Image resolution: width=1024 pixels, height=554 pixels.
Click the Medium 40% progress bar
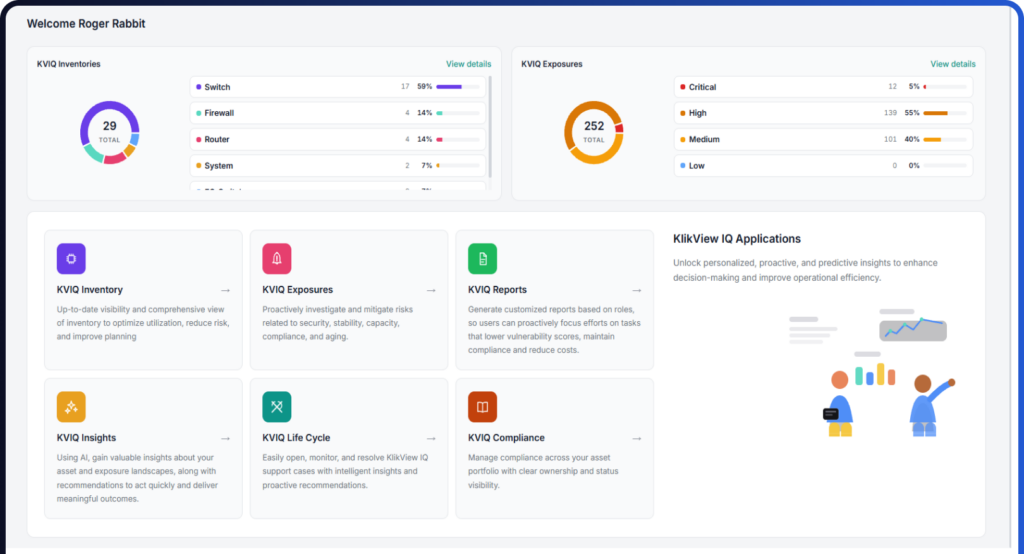point(945,139)
